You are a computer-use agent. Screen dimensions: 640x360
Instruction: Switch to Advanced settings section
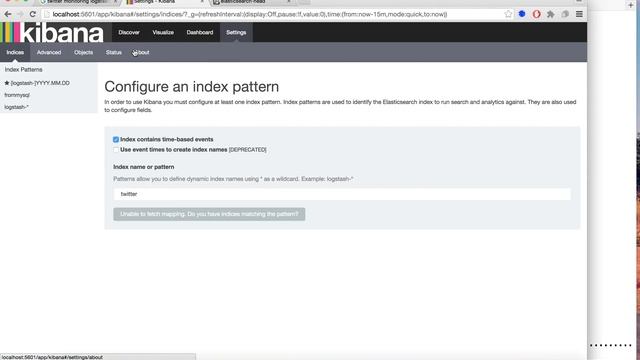(49, 52)
